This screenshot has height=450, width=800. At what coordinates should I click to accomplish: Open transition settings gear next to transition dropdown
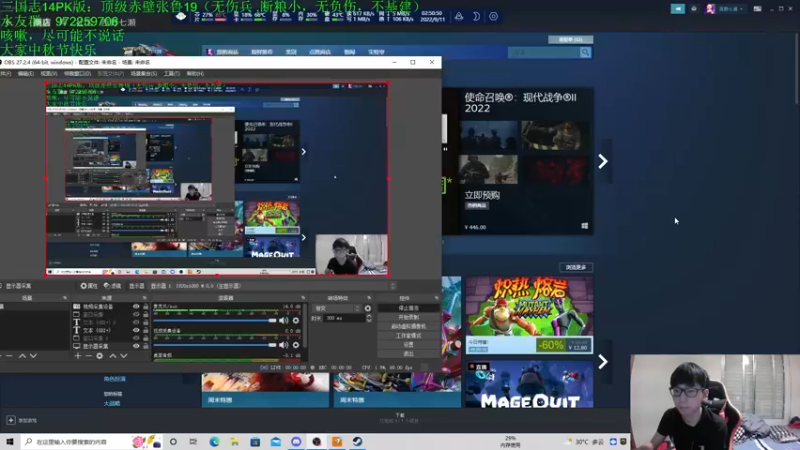click(368, 308)
